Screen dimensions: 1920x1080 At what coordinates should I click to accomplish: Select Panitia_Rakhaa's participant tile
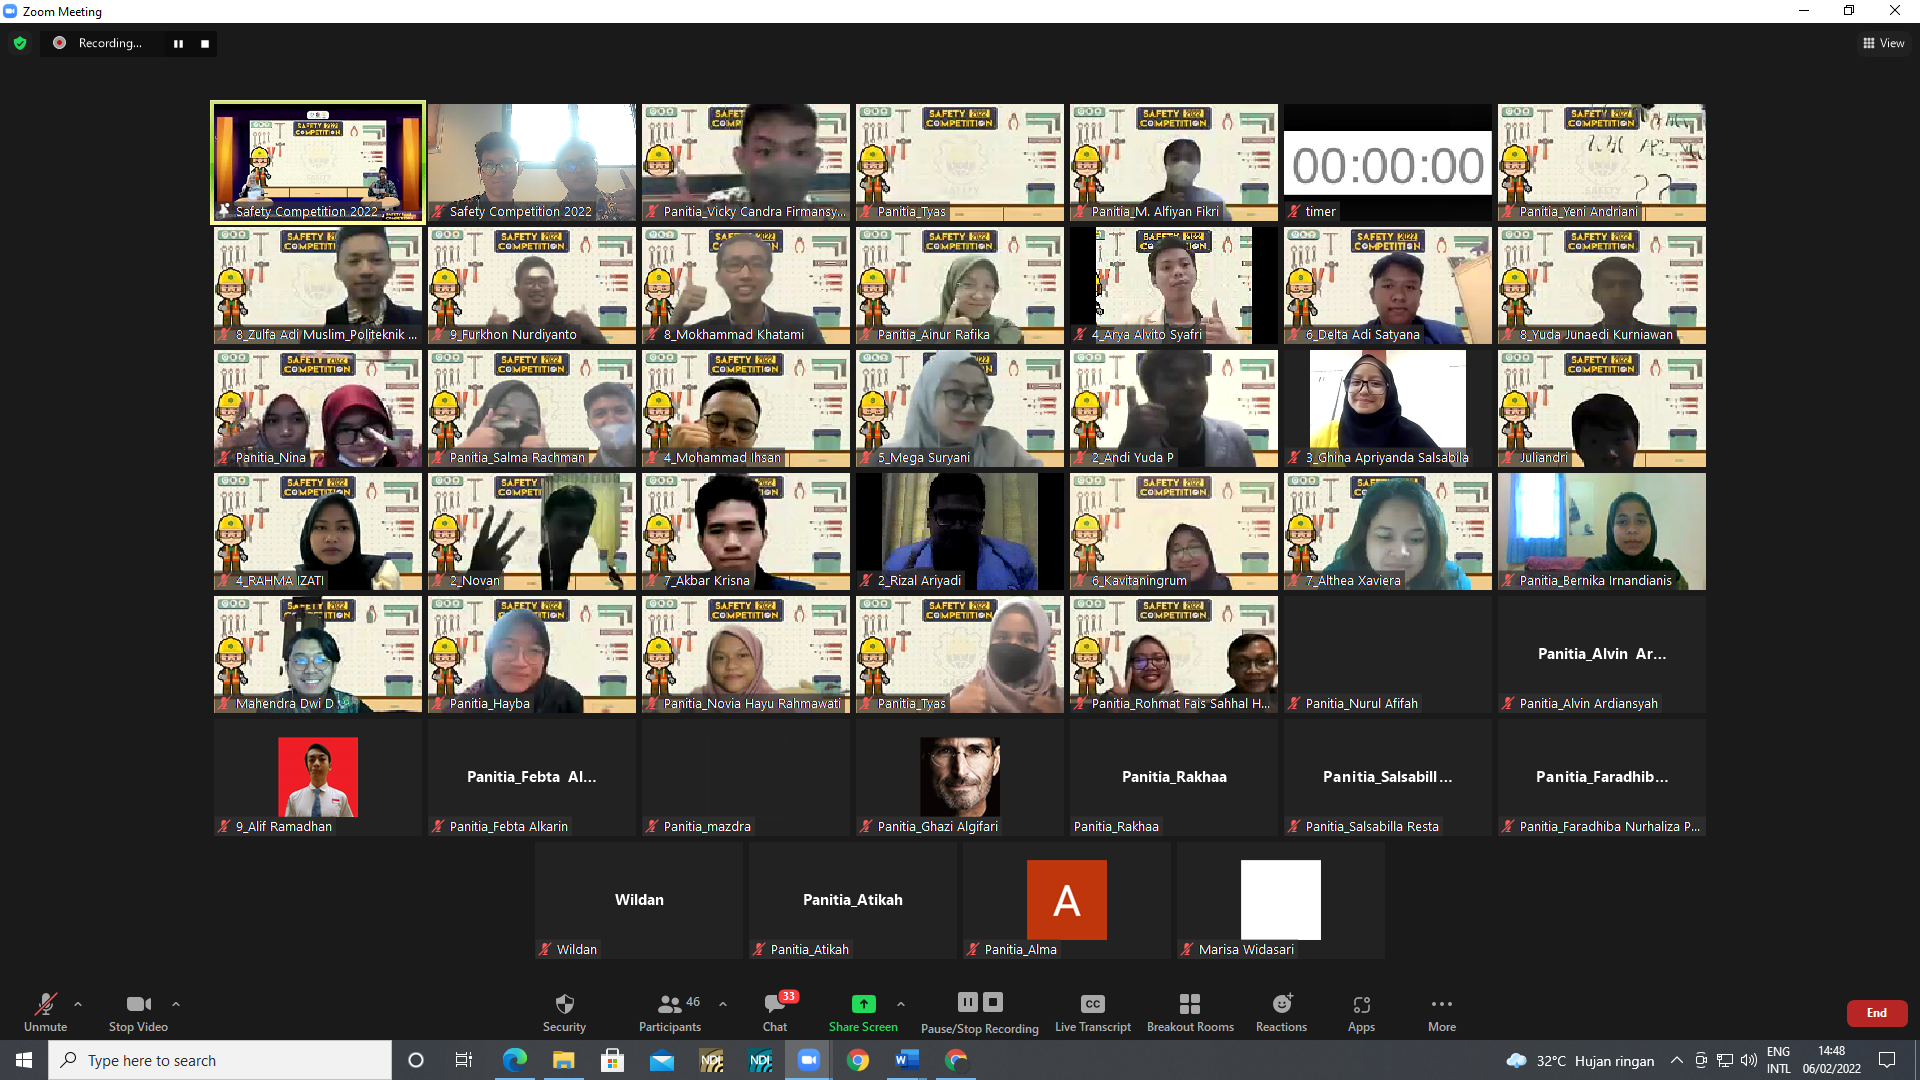pyautogui.click(x=1173, y=777)
